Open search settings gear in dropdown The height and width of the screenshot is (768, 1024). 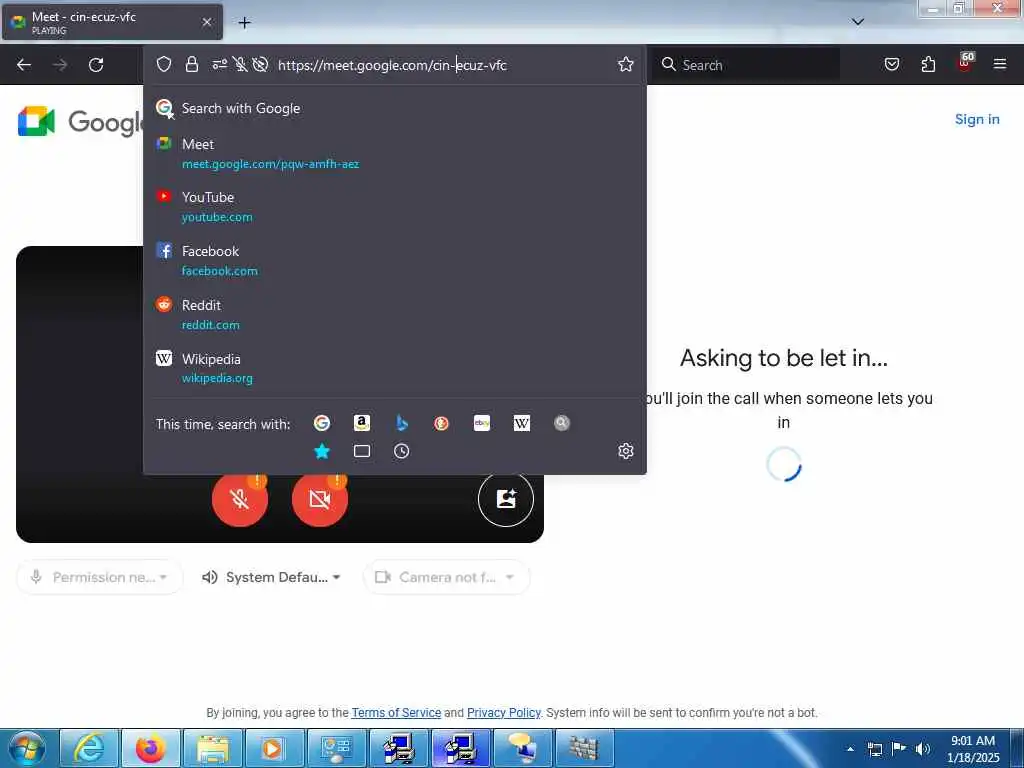[x=626, y=451]
